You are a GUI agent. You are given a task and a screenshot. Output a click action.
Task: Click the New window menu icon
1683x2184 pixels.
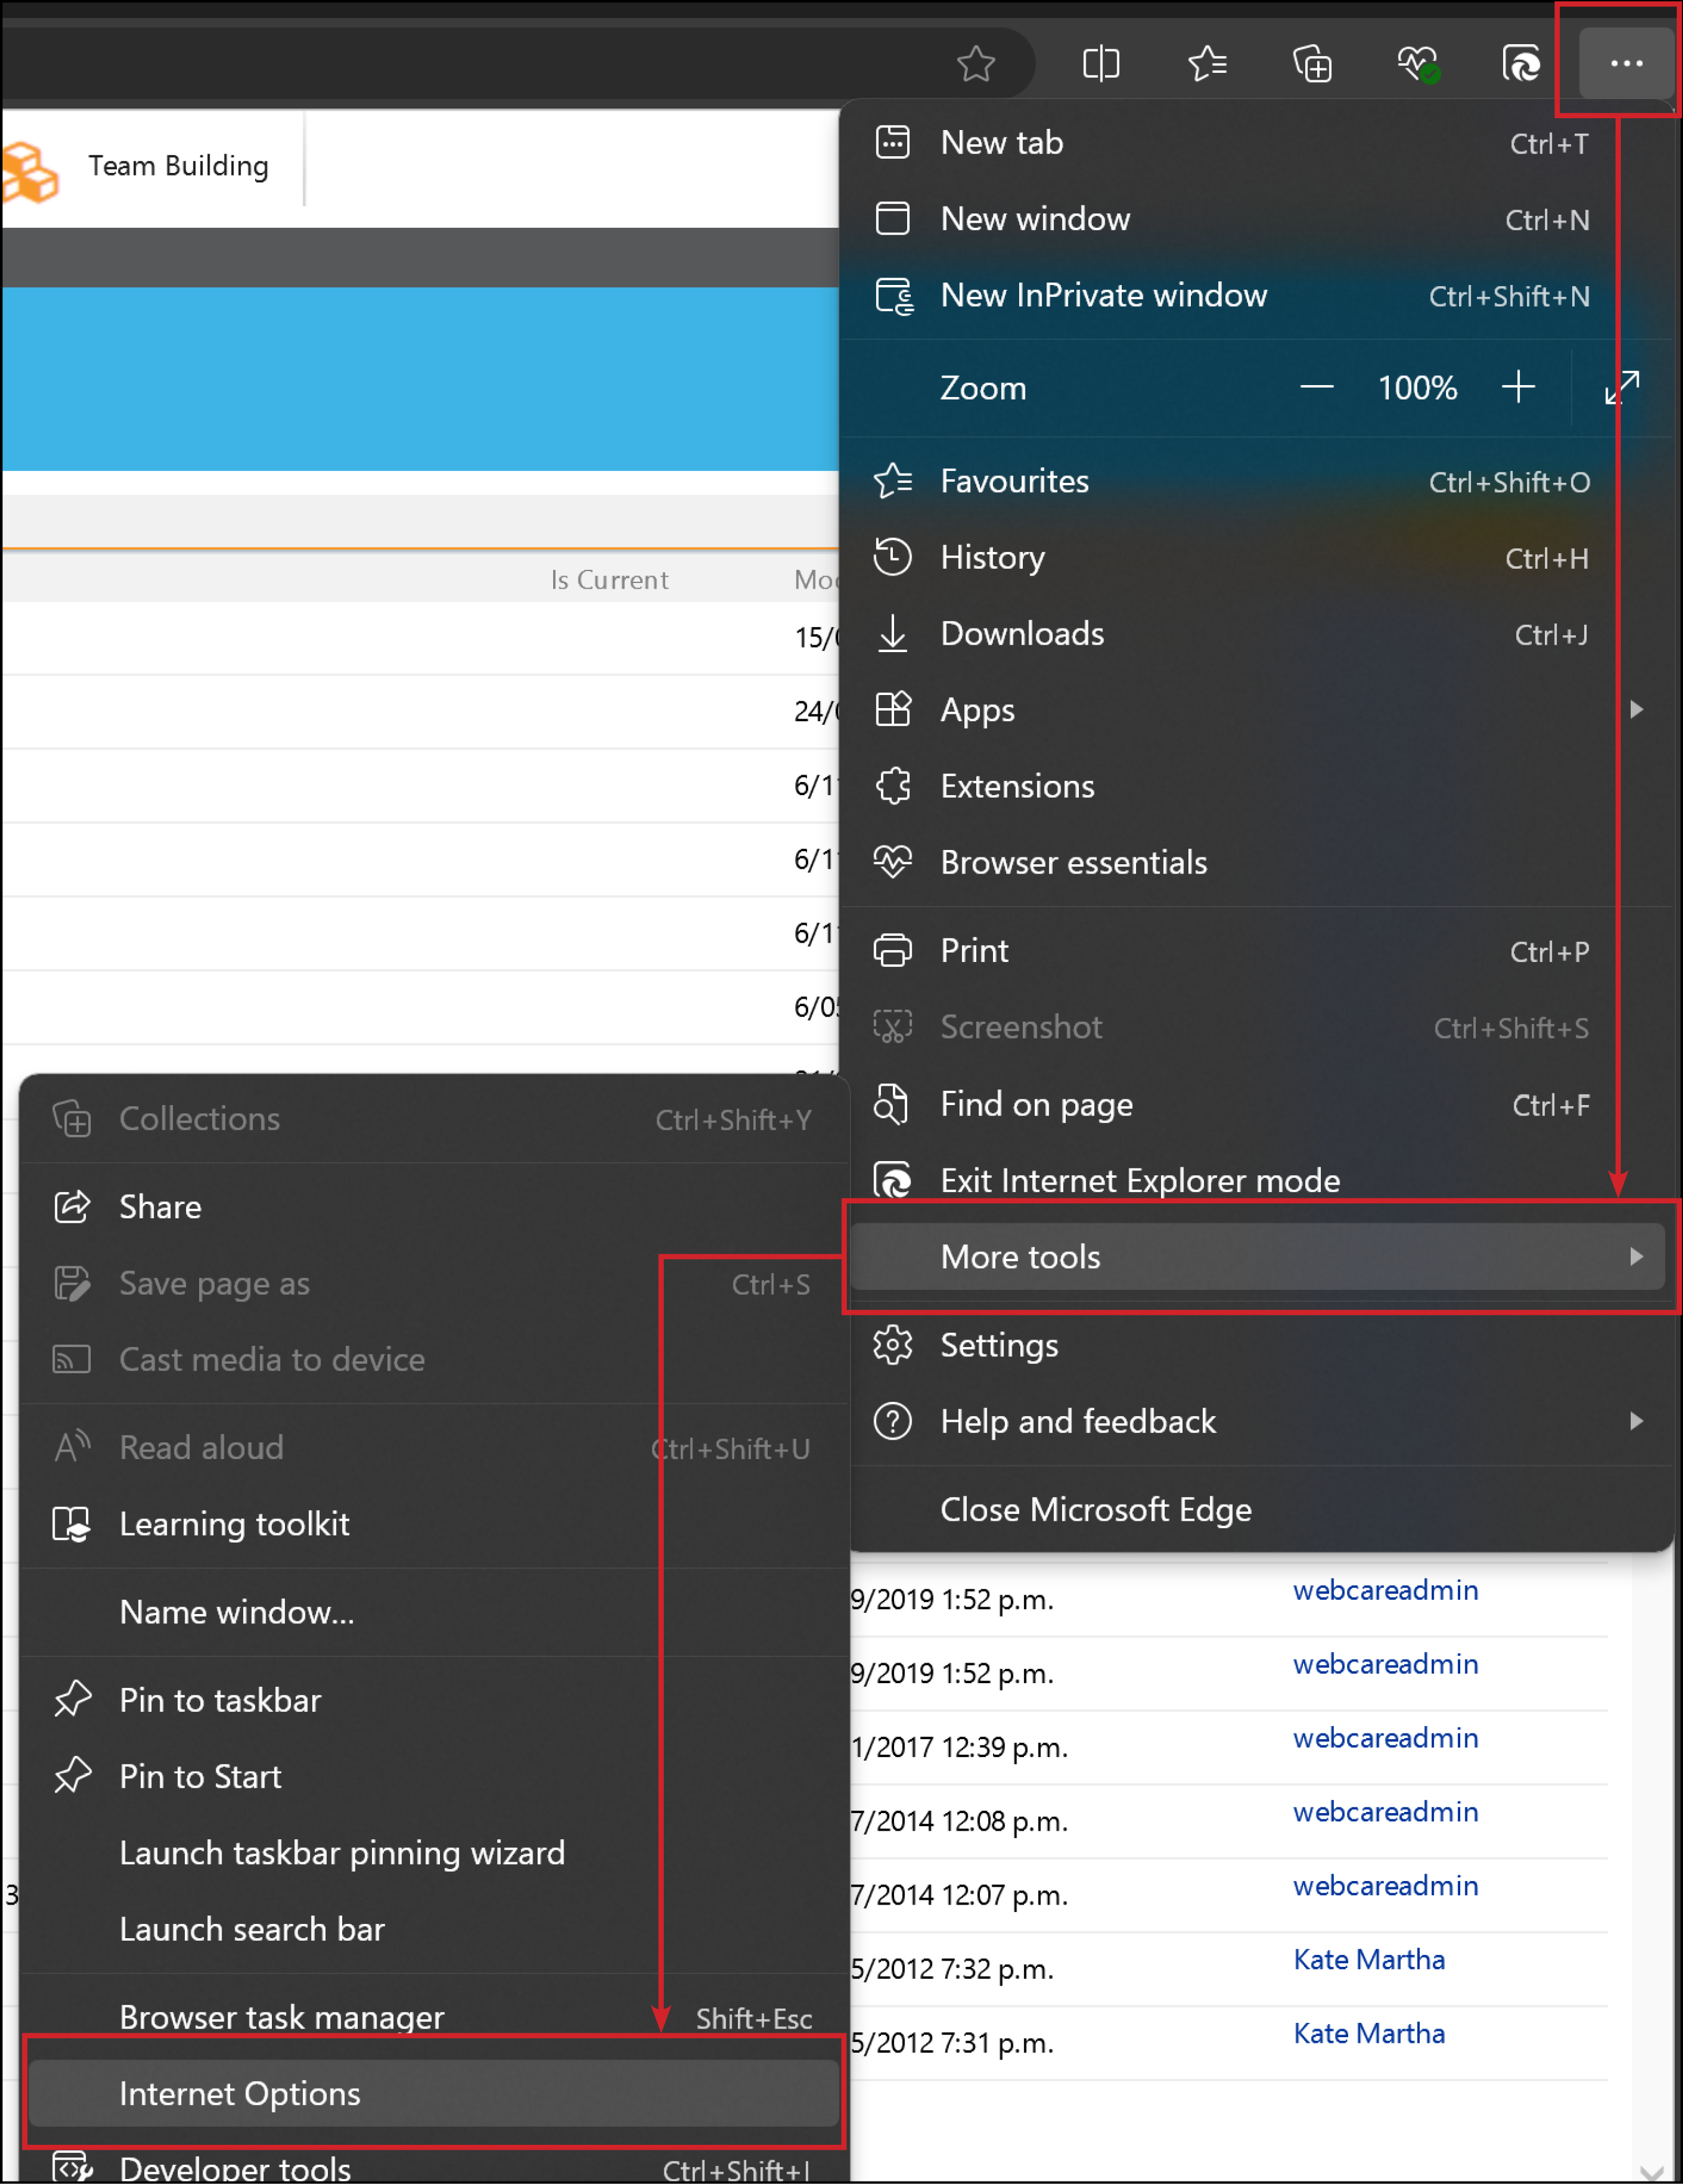(892, 219)
